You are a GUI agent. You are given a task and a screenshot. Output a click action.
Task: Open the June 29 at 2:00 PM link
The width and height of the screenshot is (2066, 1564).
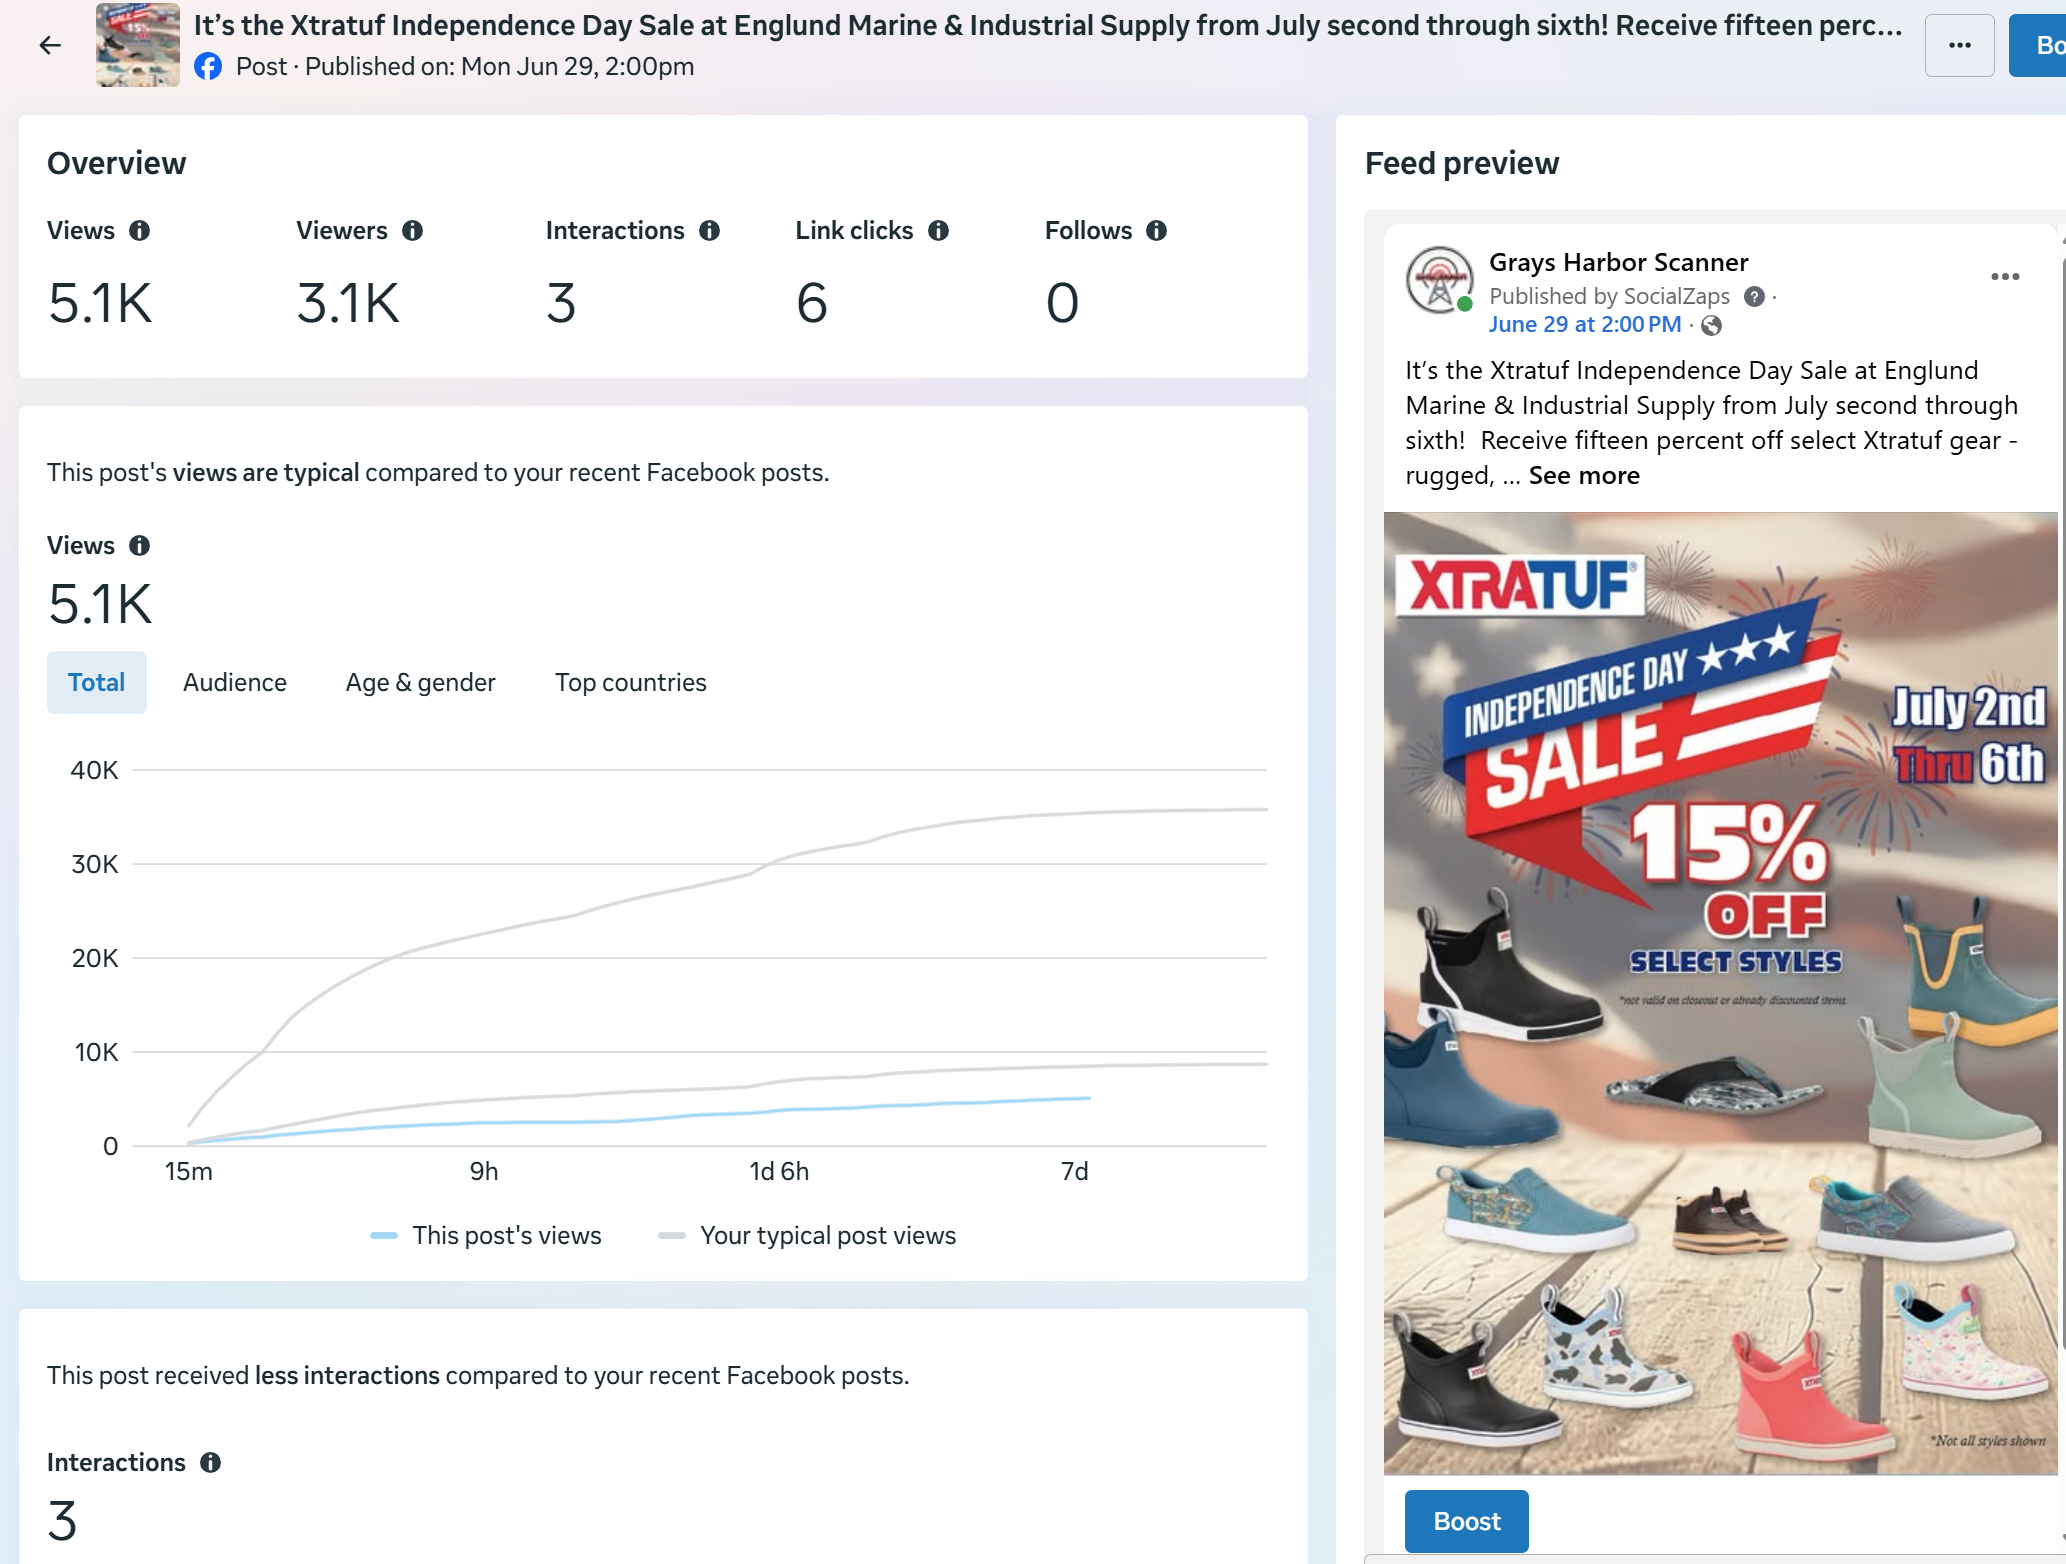[1585, 325]
